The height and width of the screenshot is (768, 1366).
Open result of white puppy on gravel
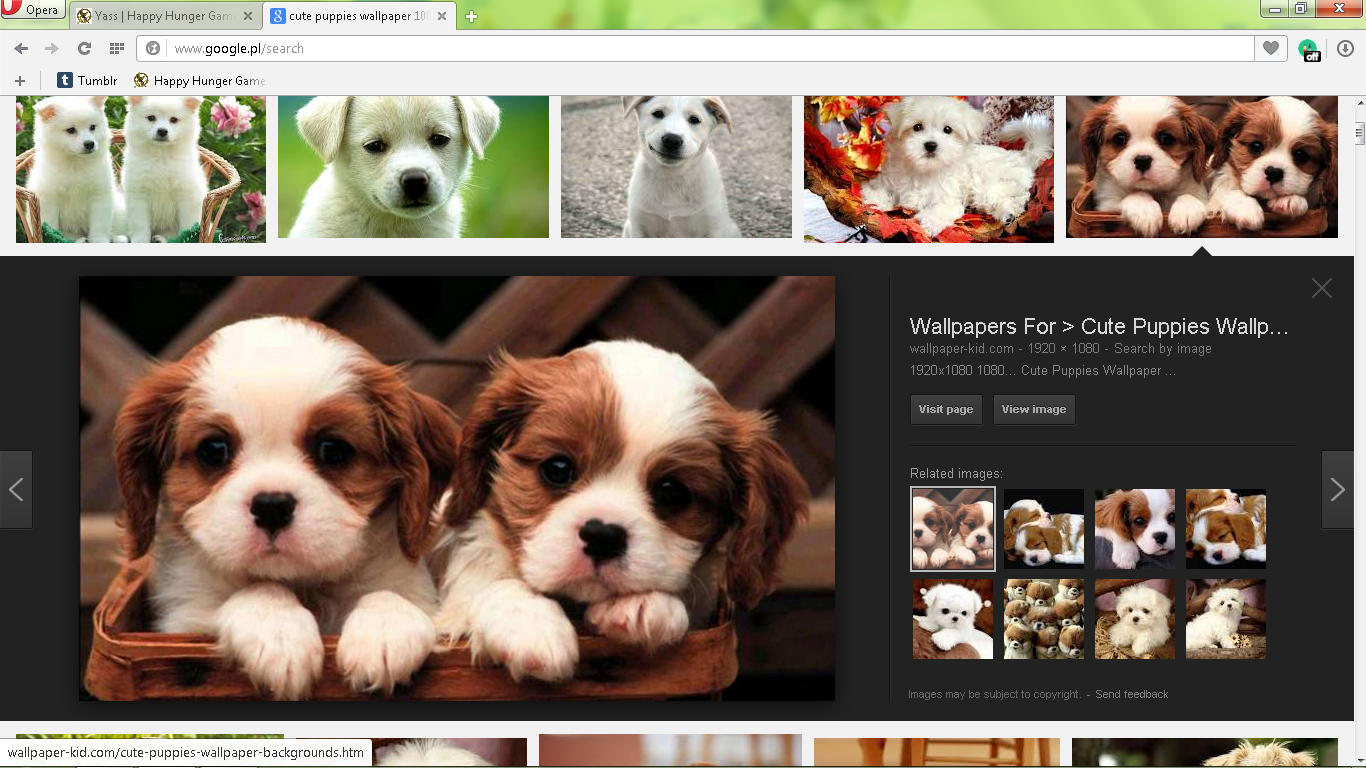[x=676, y=167]
